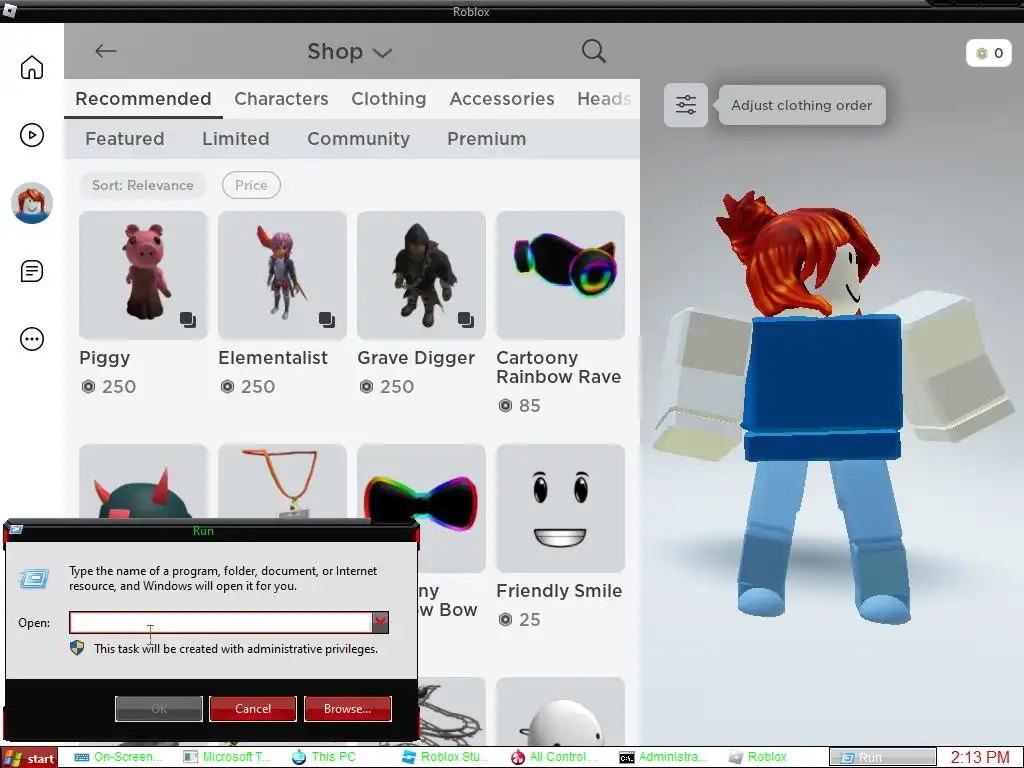The width and height of the screenshot is (1024, 768).
Task: Click the Run program icon in dialog
Action: pyautogui.click(x=34, y=578)
